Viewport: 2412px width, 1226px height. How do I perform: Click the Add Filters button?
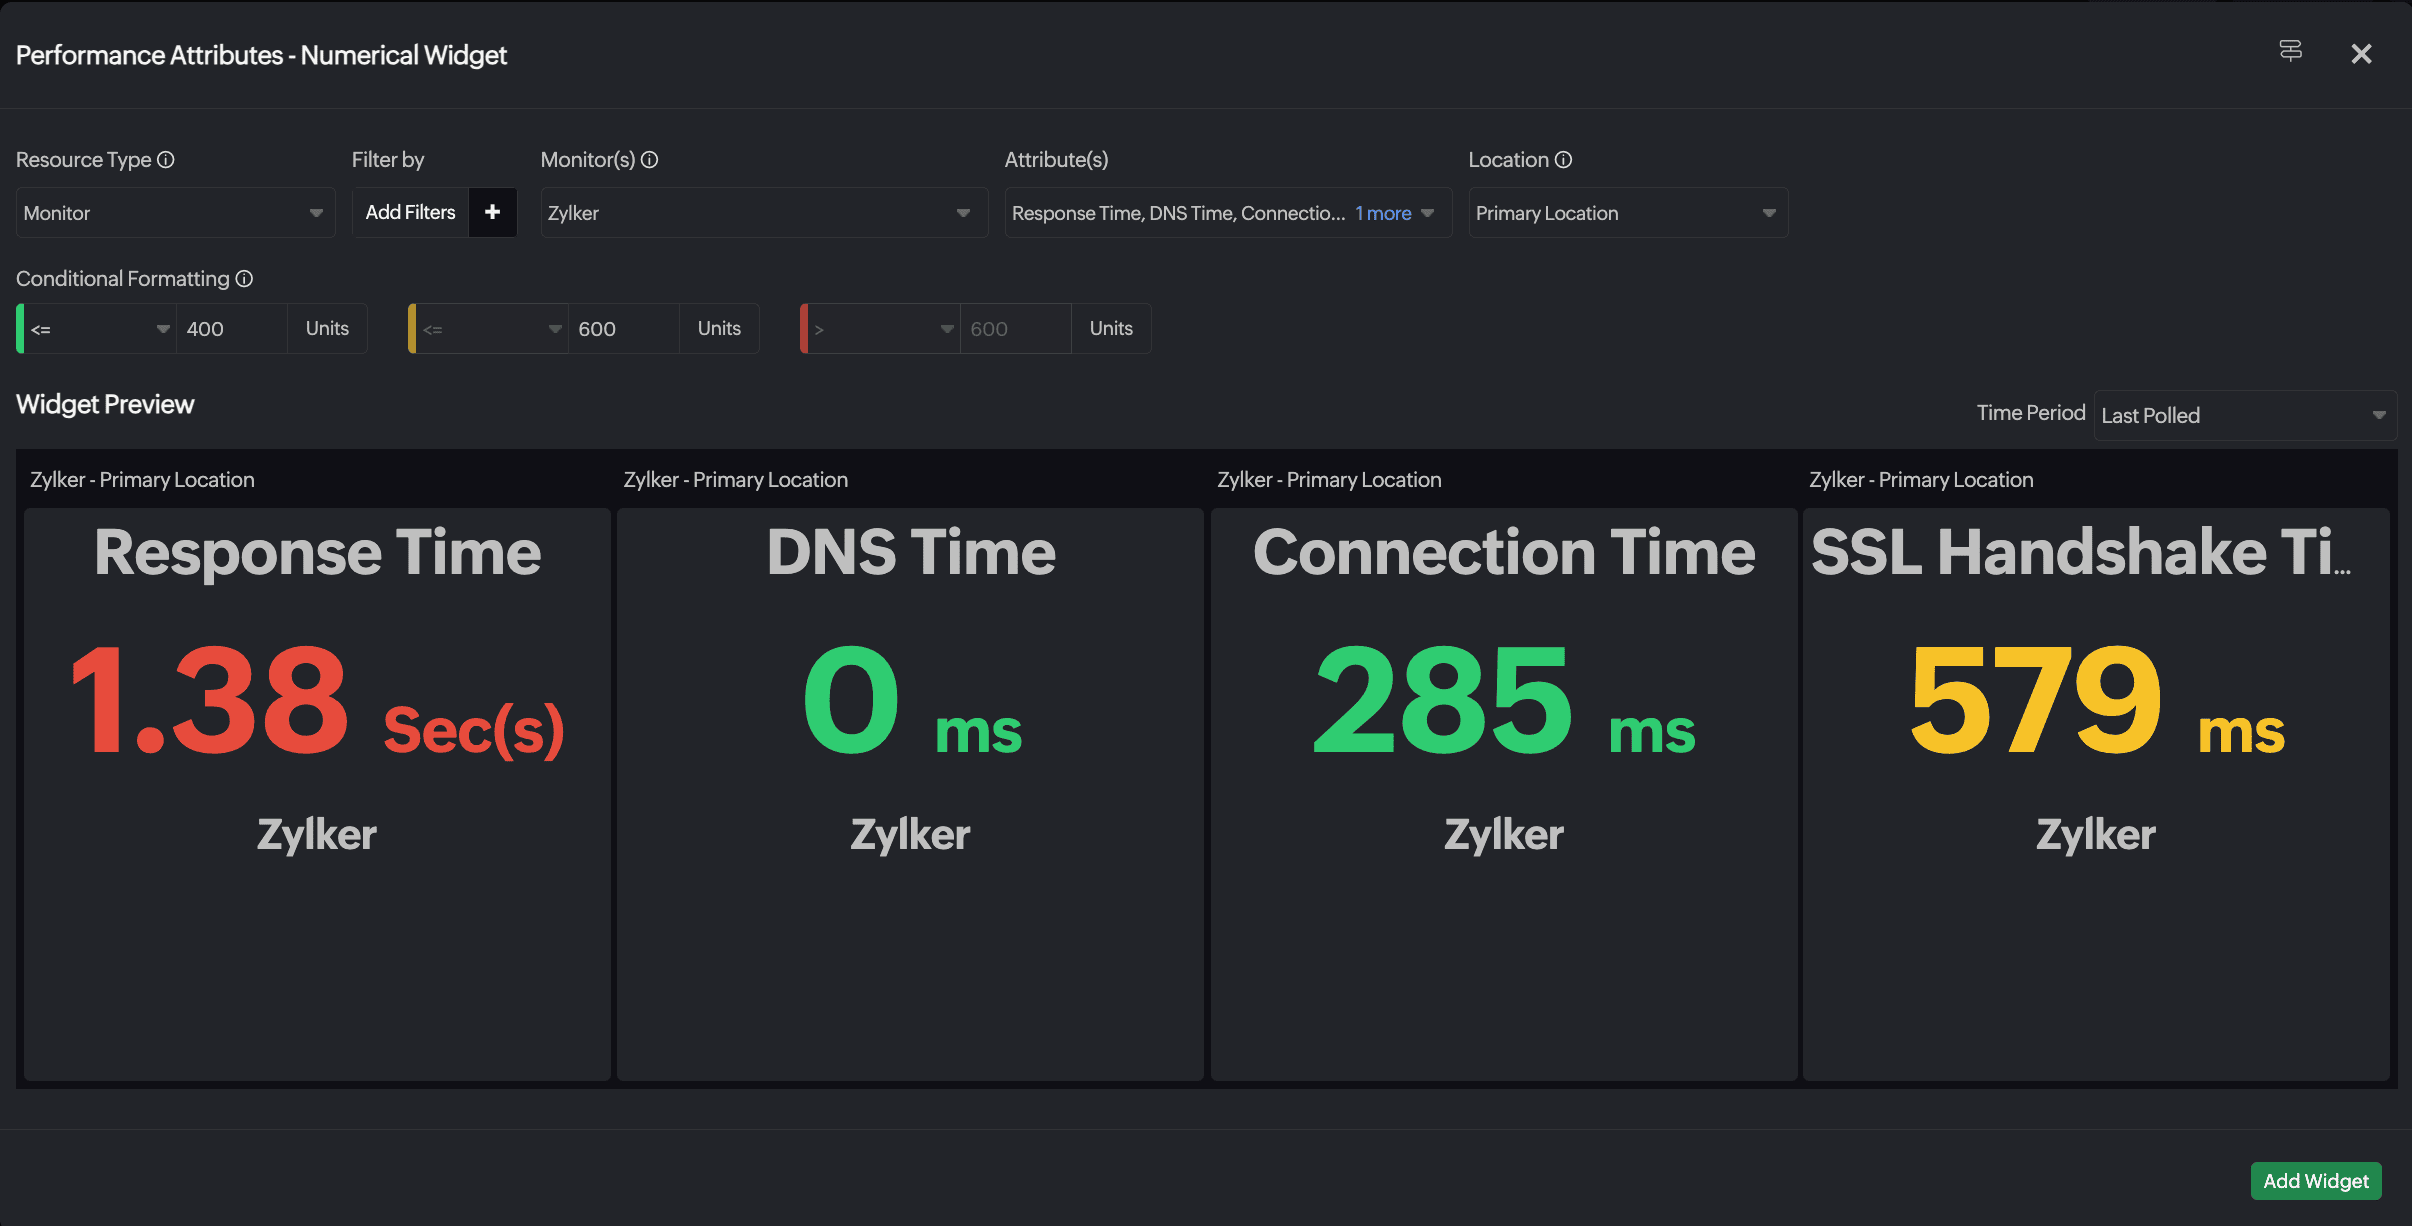[410, 212]
